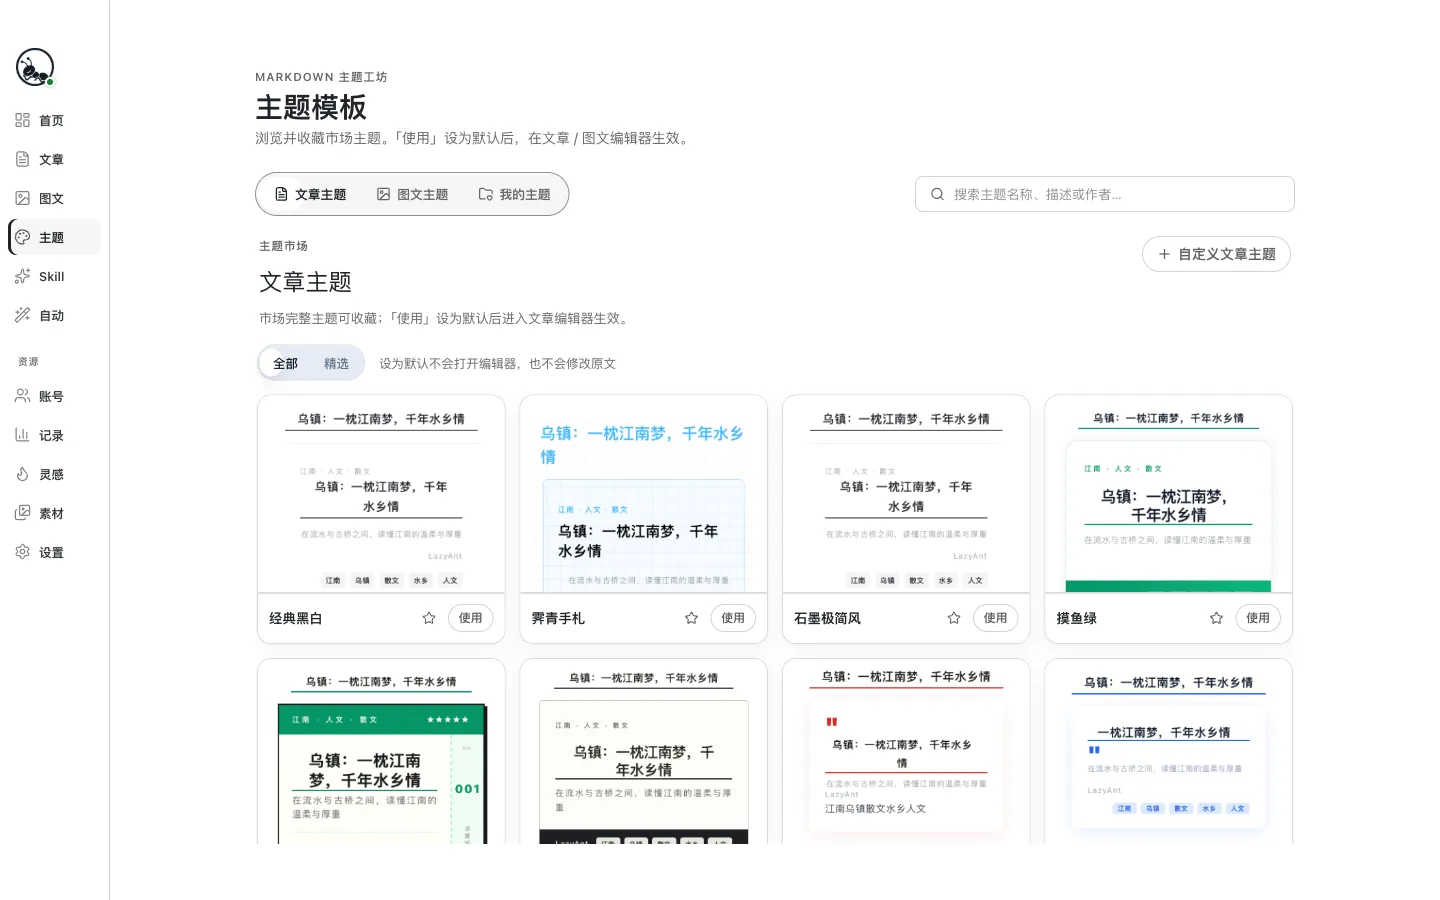Click the 资源 sidebar section label

pyautogui.click(x=28, y=361)
